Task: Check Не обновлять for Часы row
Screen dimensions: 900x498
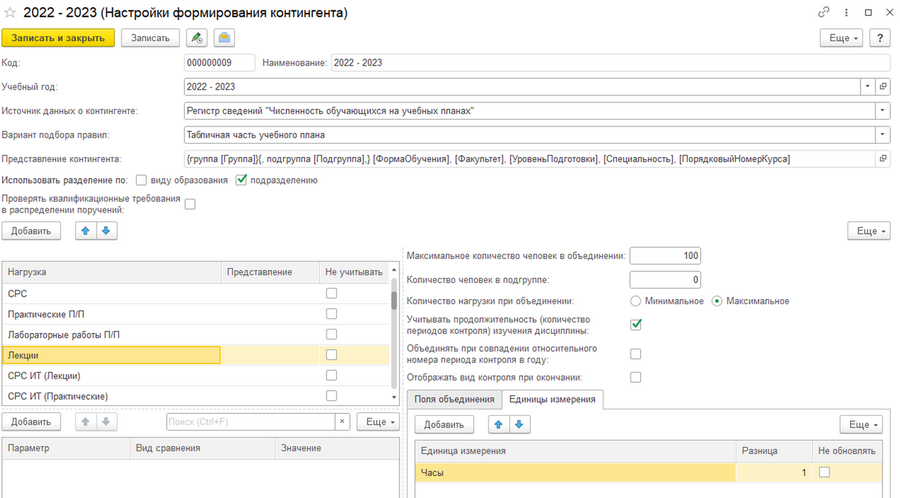Action: [824, 472]
